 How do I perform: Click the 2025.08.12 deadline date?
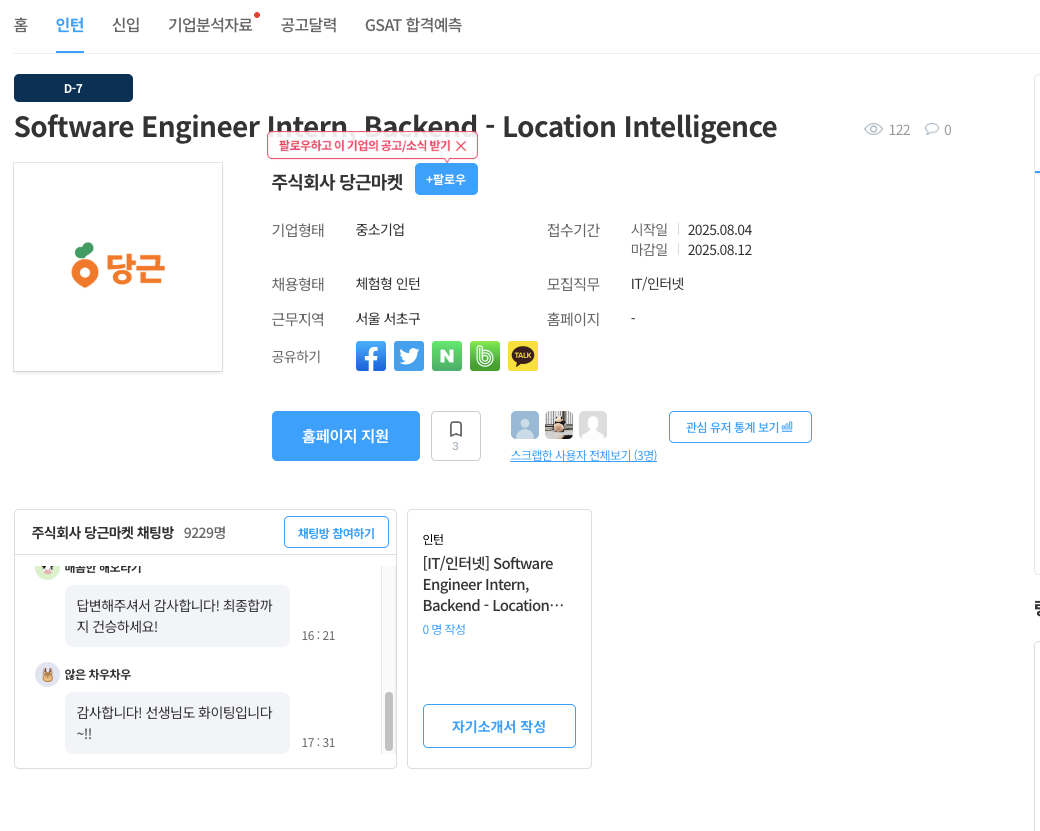[x=720, y=250]
